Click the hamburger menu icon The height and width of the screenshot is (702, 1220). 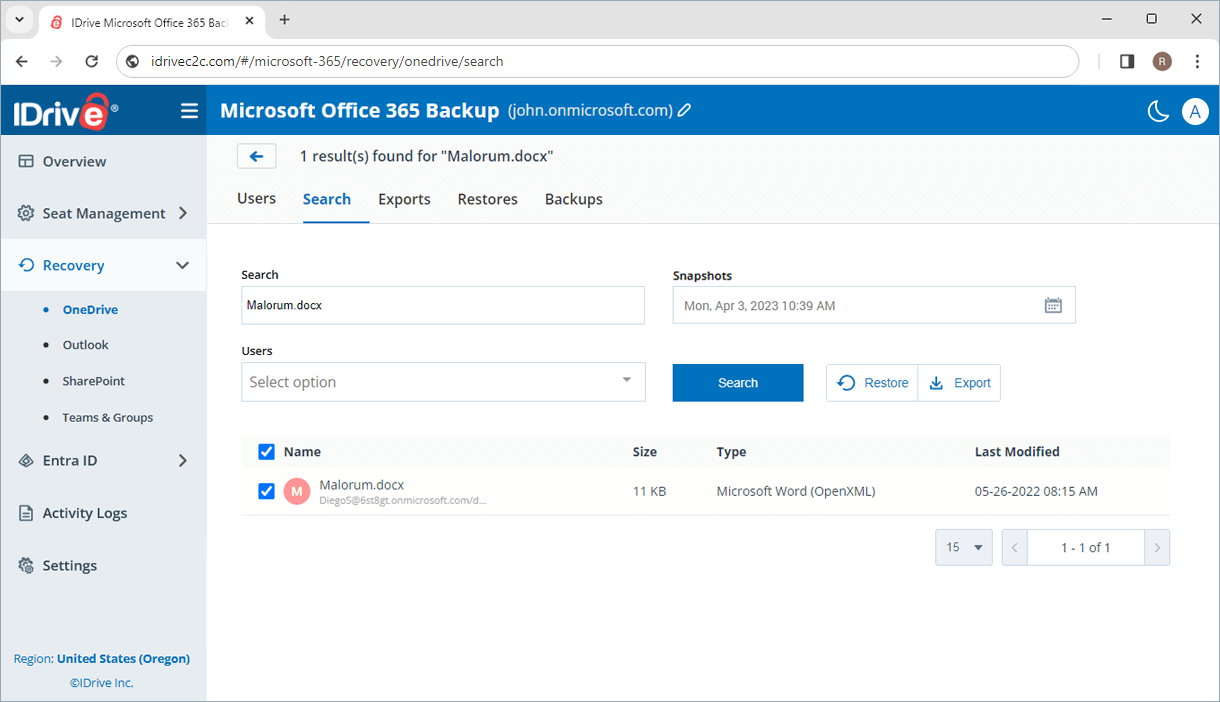pos(189,111)
